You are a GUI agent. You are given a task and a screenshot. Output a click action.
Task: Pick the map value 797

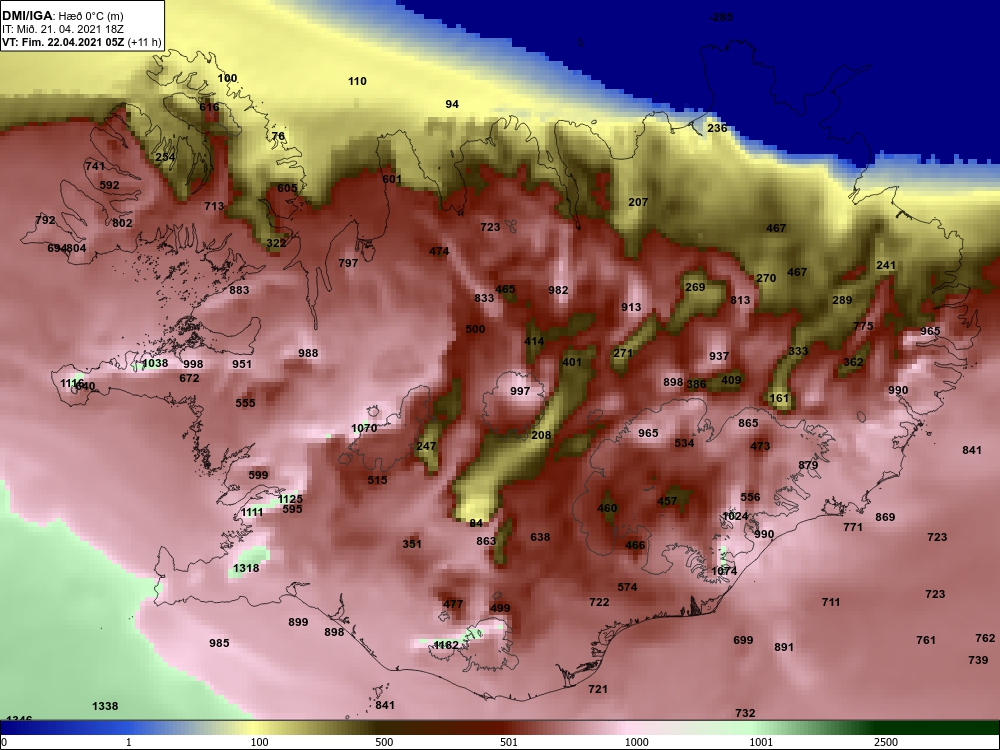348,263
